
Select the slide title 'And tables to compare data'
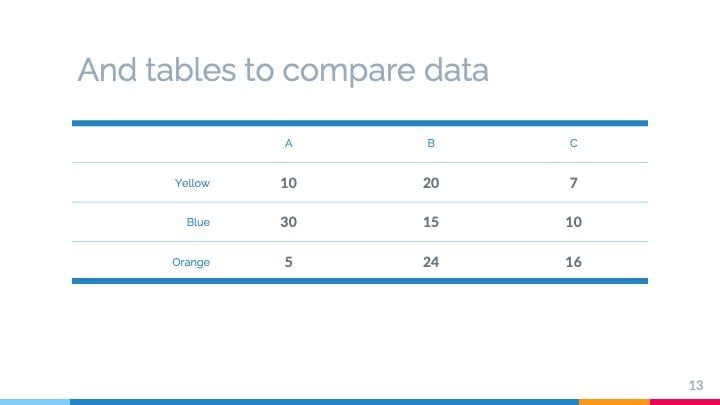click(x=283, y=70)
